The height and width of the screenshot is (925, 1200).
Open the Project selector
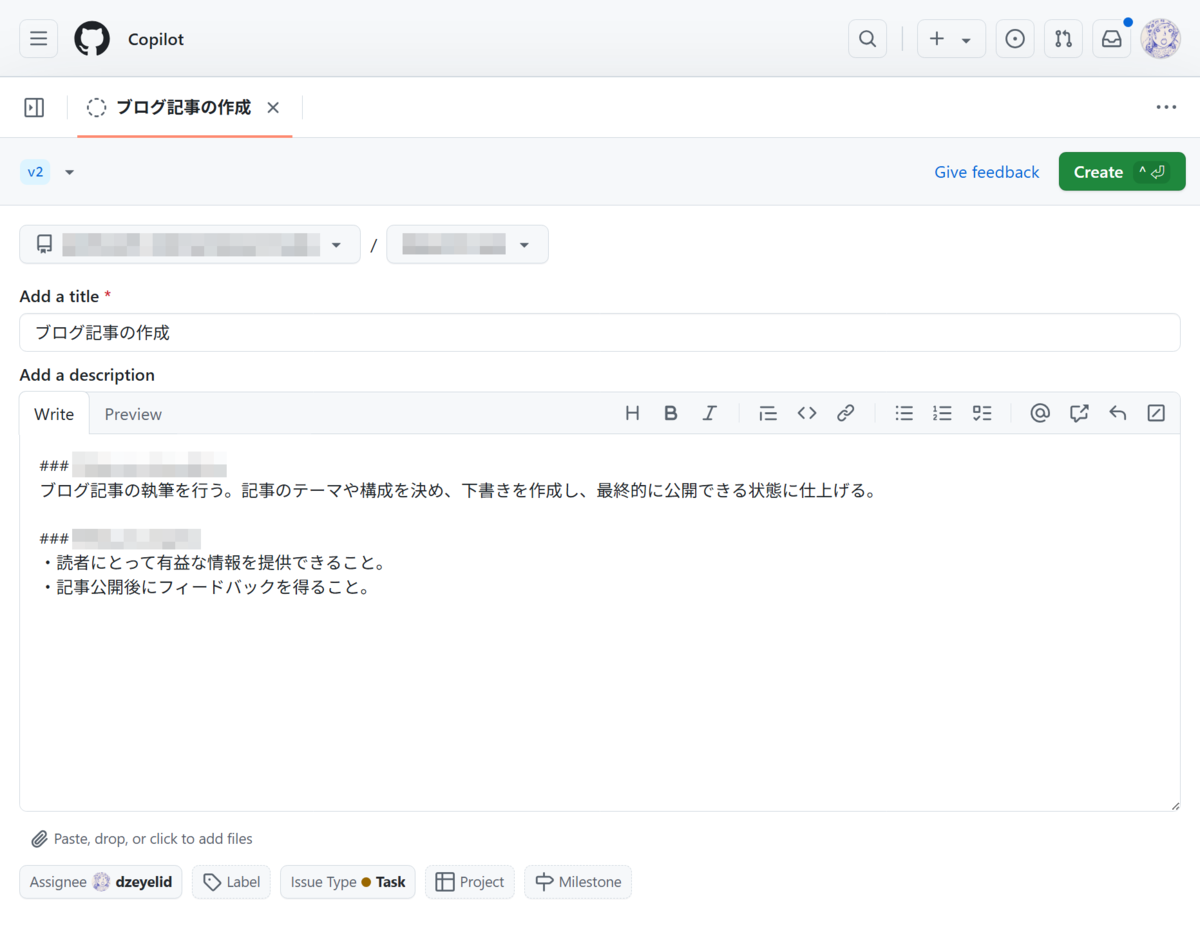pyautogui.click(x=470, y=882)
